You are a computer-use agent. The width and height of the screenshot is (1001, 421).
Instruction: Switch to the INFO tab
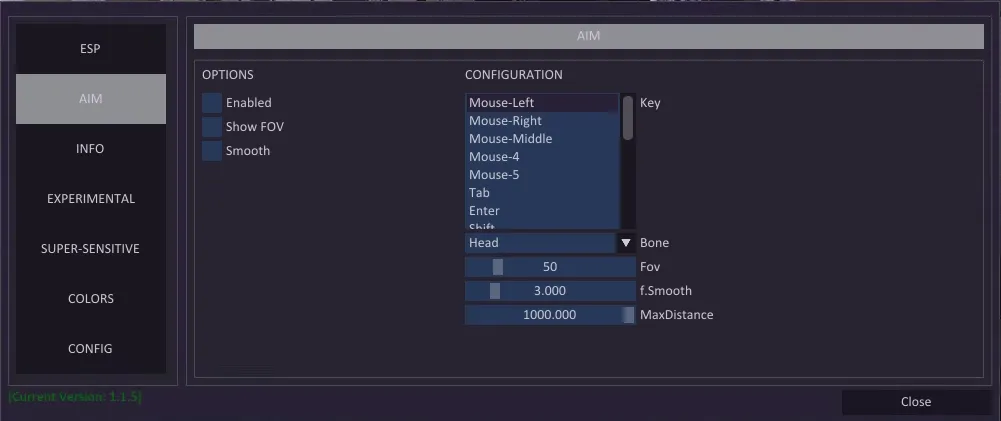[90, 149]
